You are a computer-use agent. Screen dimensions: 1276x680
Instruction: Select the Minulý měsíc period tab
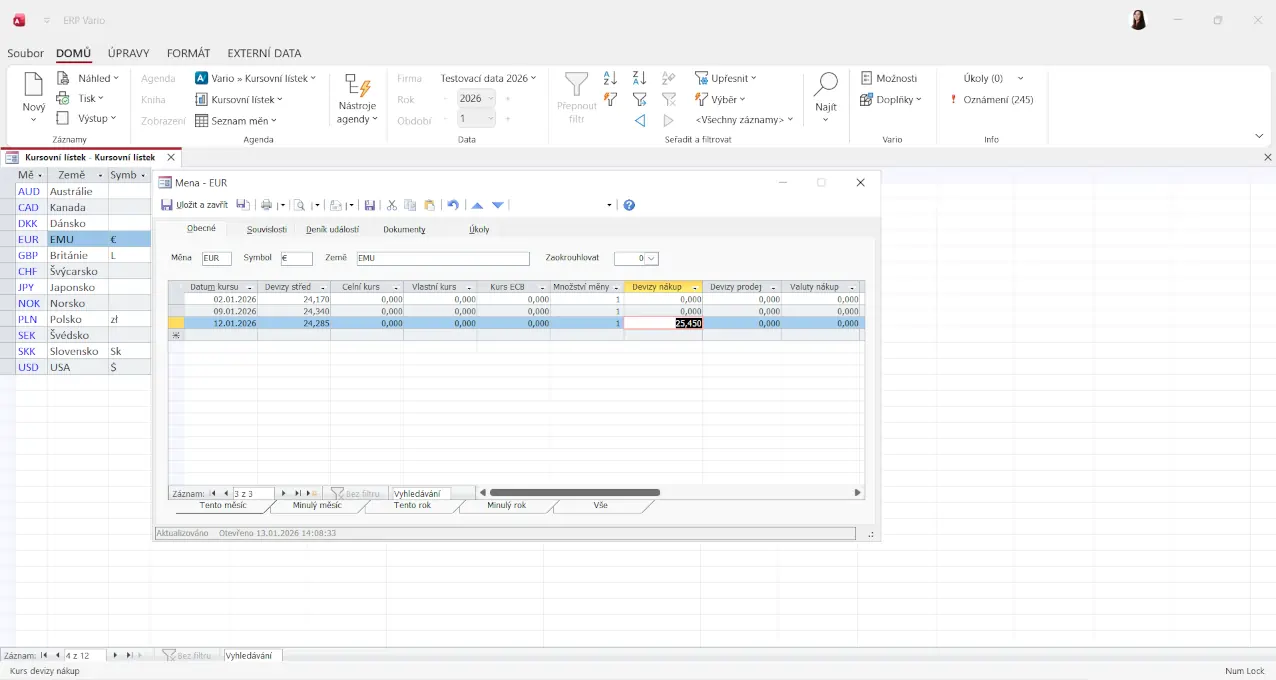tap(316, 506)
